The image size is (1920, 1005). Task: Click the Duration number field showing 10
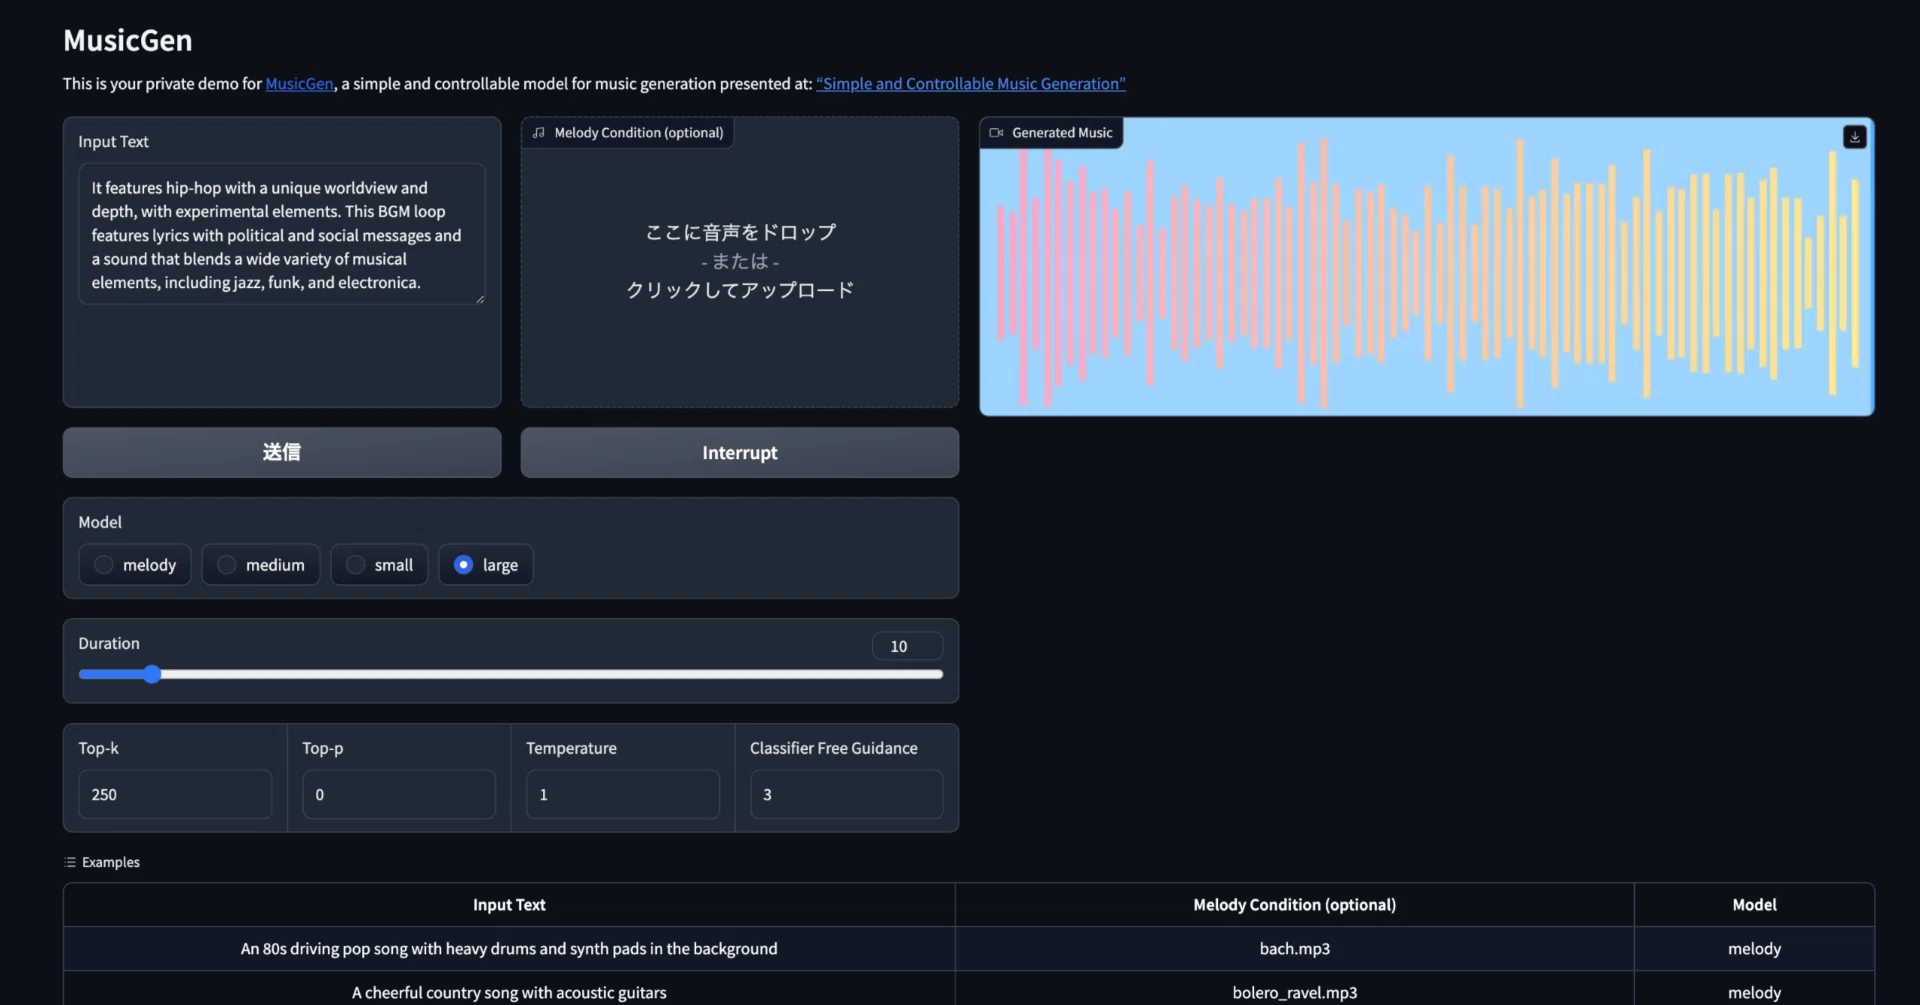(x=907, y=646)
